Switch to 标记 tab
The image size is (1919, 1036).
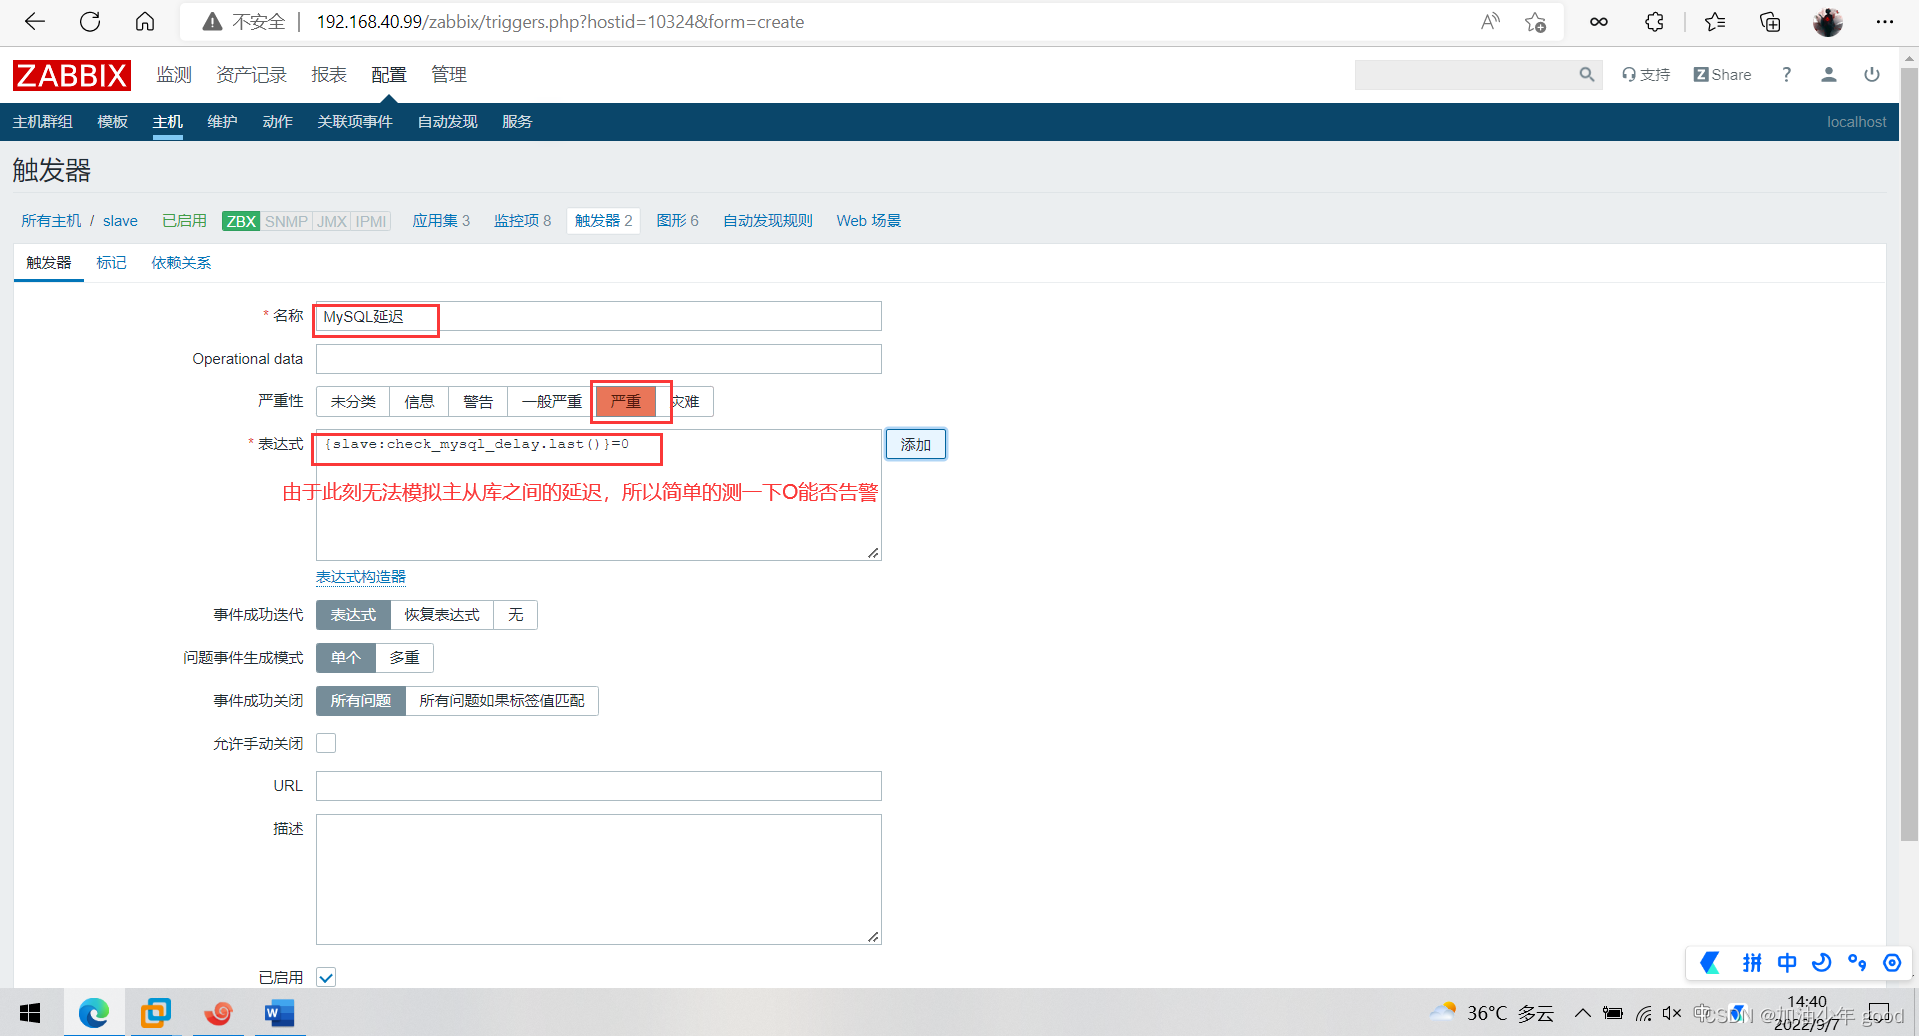[x=111, y=263]
